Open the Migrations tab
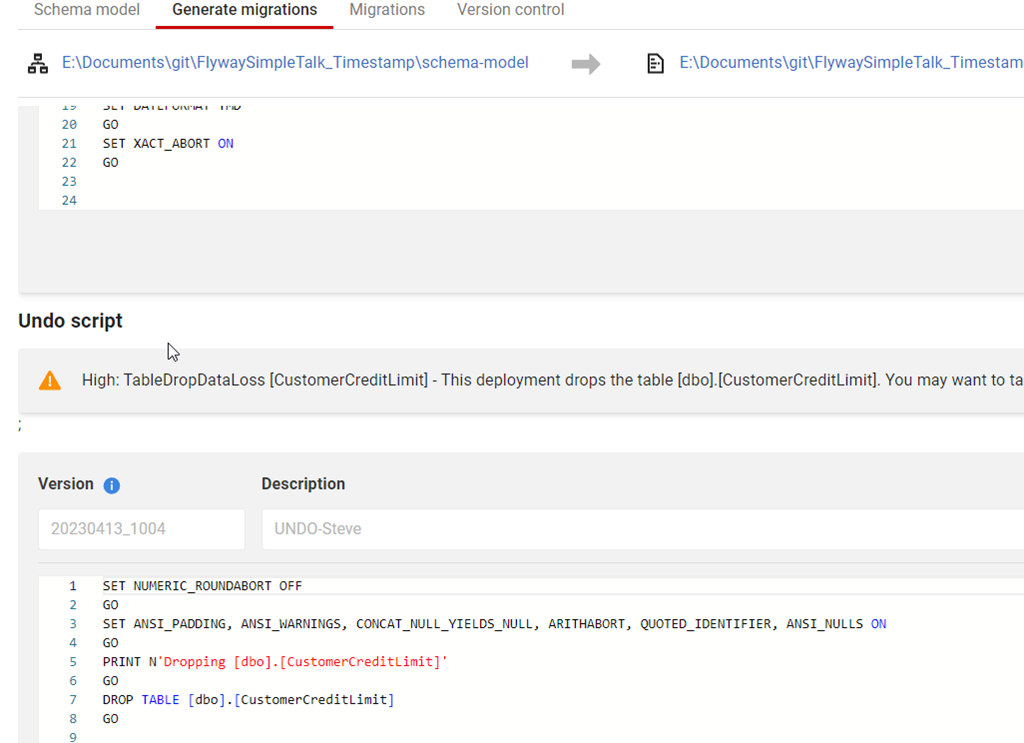The image size is (1024, 743). tap(387, 10)
